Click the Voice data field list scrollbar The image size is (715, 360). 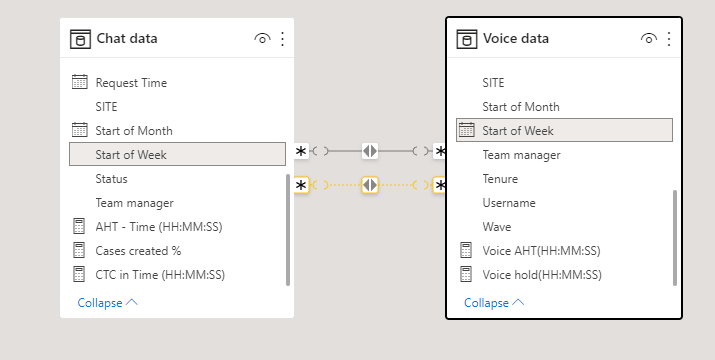(x=675, y=238)
